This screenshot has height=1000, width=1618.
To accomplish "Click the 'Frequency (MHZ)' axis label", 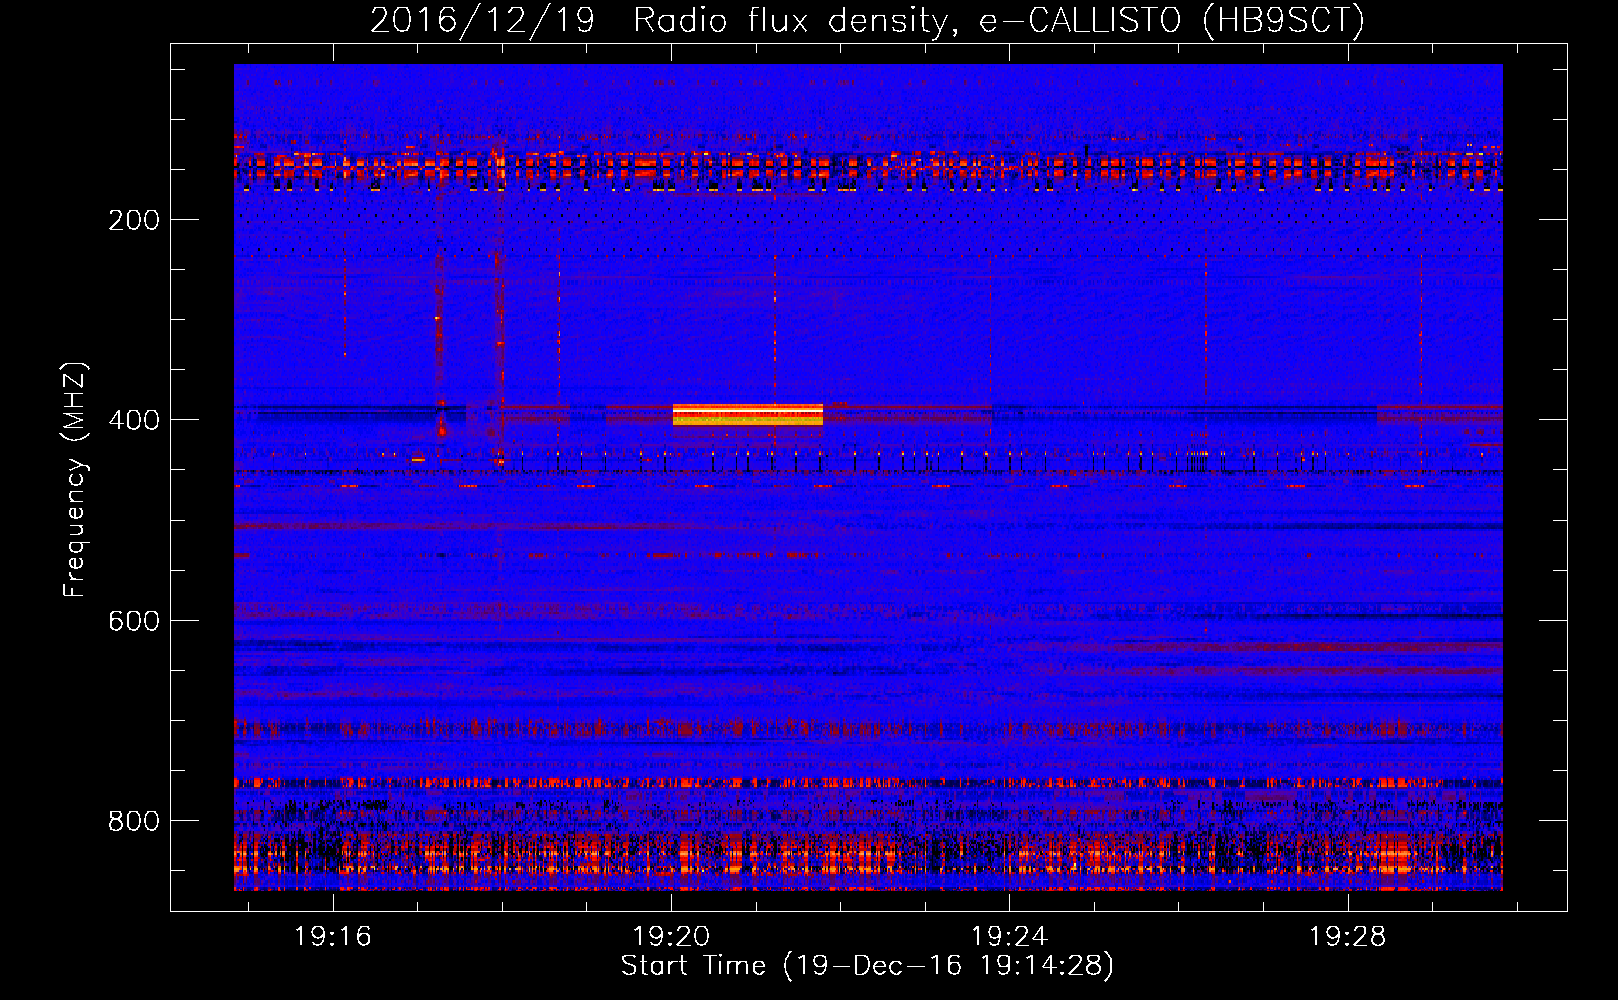I will tap(75, 480).
